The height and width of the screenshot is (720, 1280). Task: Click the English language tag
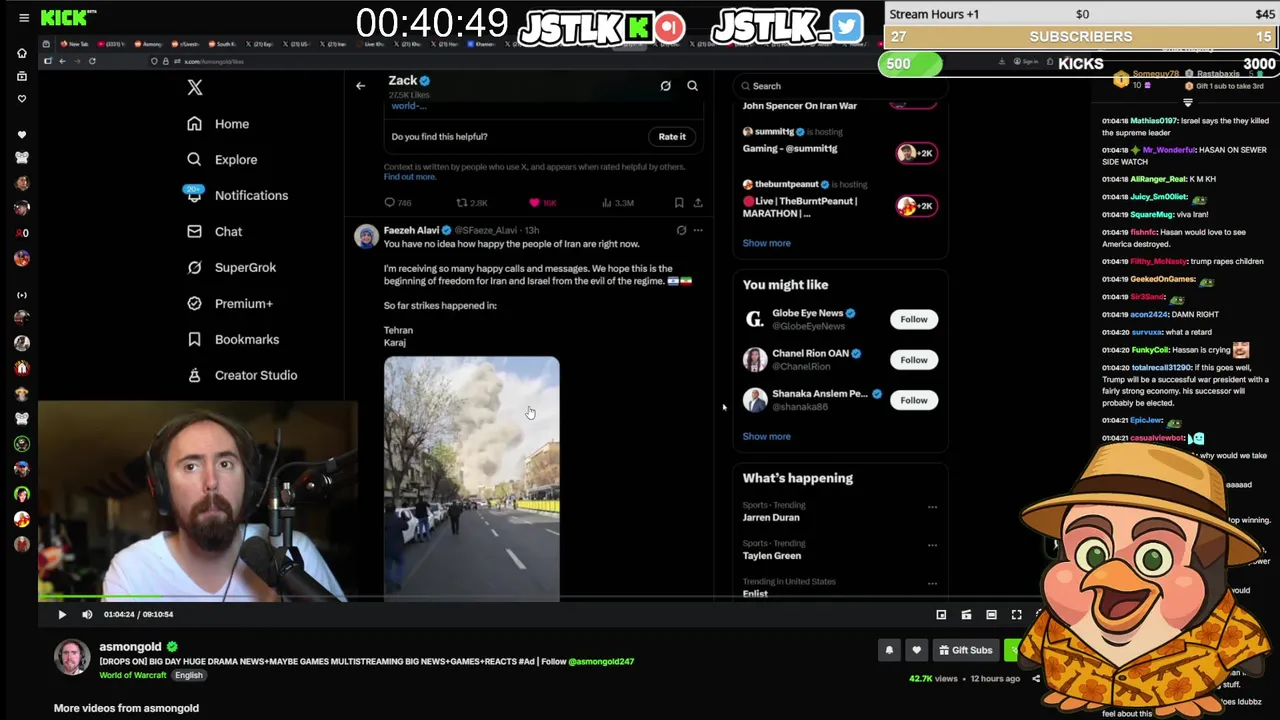coord(188,675)
